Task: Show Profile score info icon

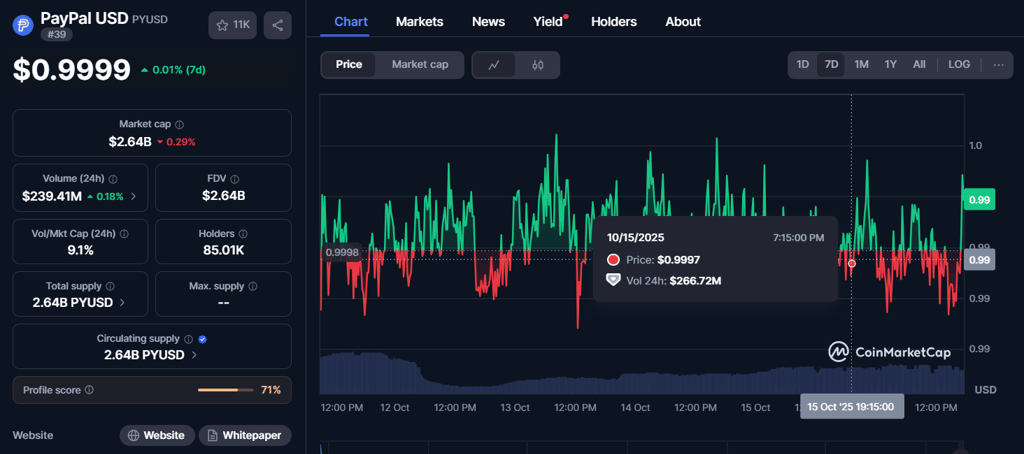Action: [x=89, y=390]
